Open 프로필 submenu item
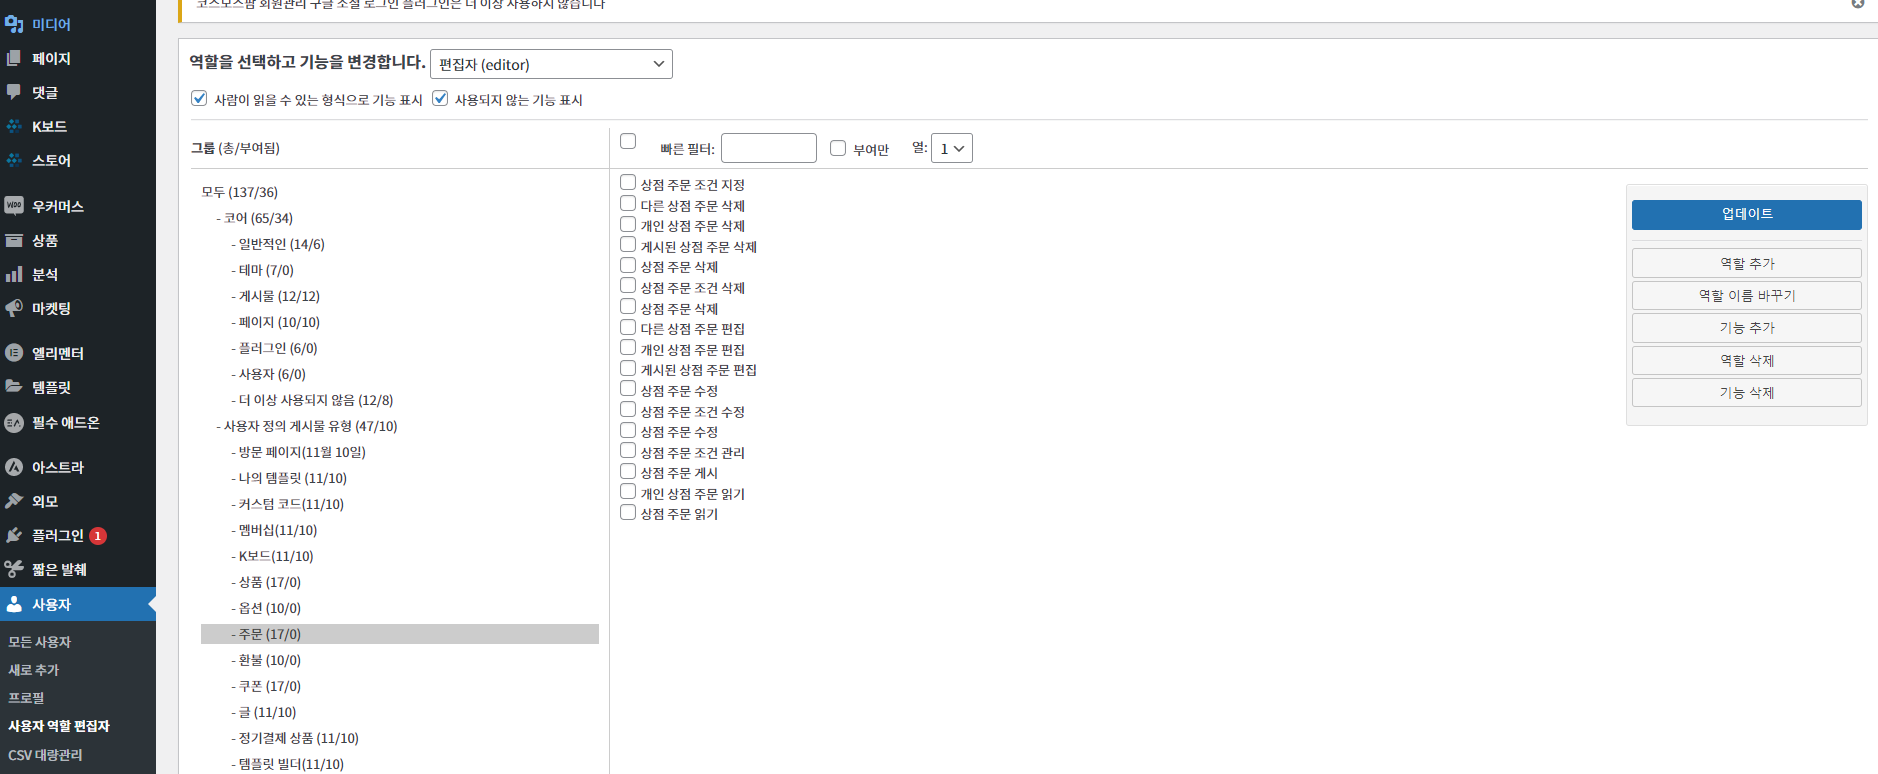Screen dimensions: 1878x774 pyautogui.click(x=26, y=698)
